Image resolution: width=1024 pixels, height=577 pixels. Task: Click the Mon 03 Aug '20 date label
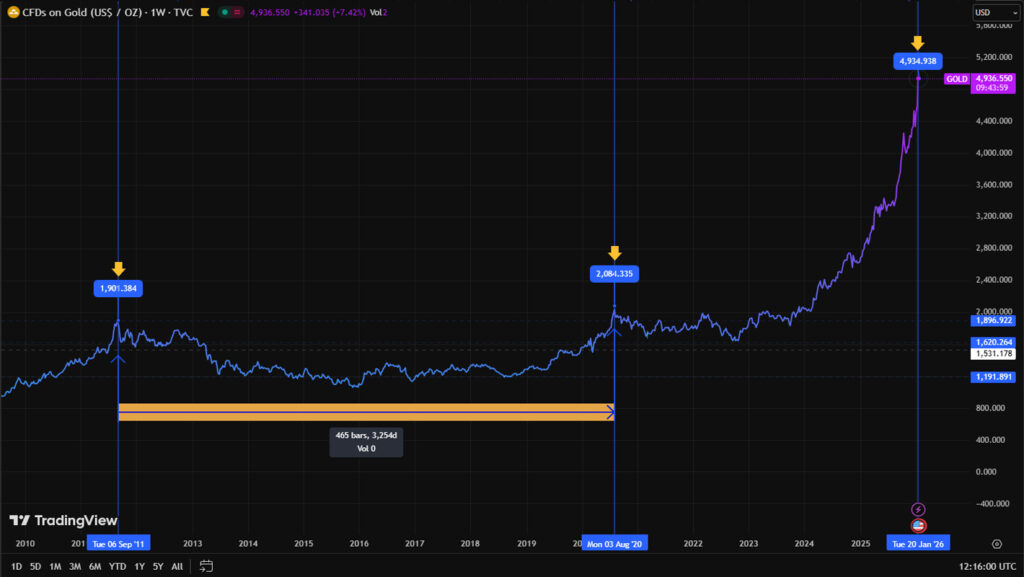pyautogui.click(x=615, y=544)
